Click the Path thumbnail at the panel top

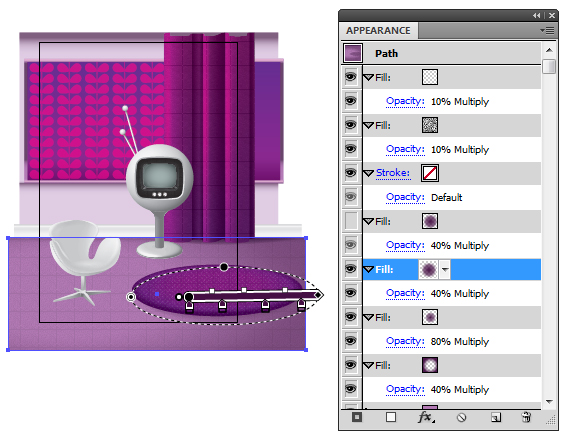point(353,53)
